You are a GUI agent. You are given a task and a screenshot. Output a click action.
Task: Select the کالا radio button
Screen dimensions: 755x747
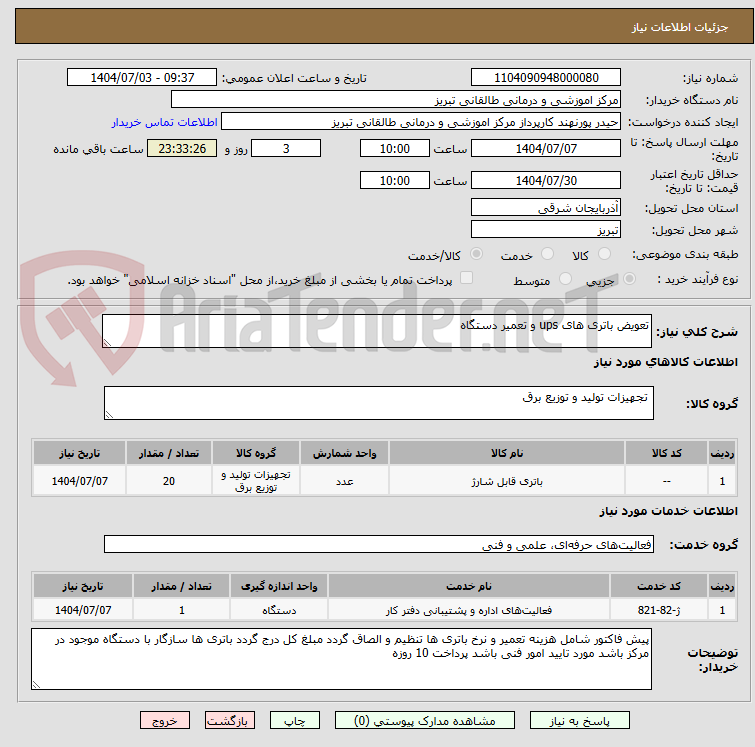coord(604,254)
